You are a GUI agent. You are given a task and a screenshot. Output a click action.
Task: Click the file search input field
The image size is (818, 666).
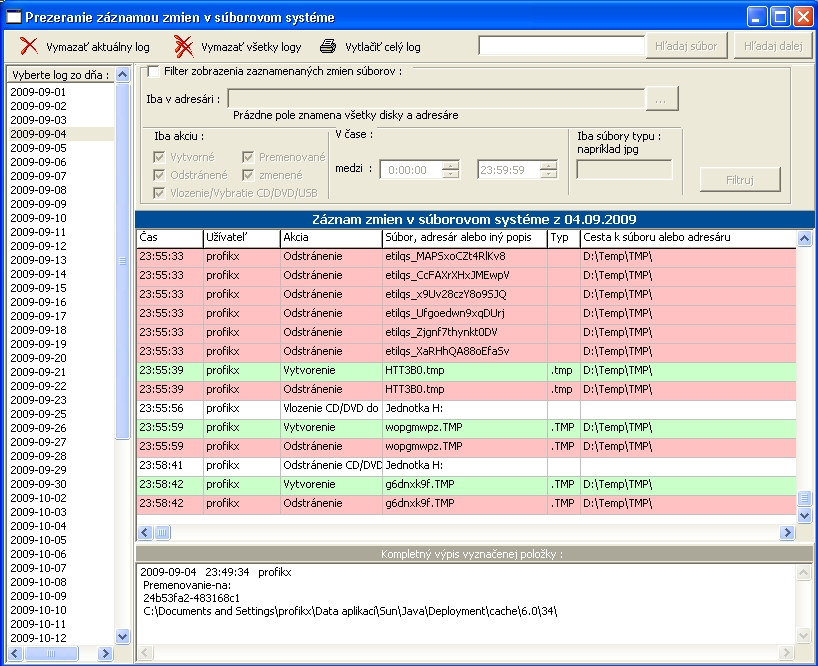tap(561, 46)
